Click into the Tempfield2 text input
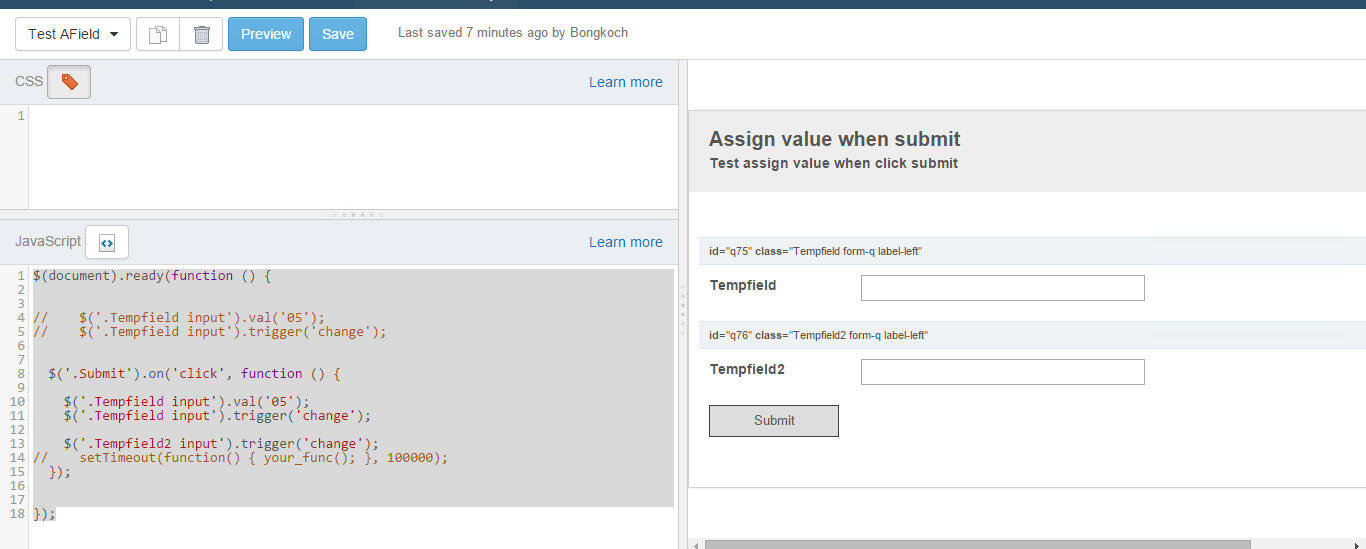This screenshot has width=1366, height=549. (1003, 372)
